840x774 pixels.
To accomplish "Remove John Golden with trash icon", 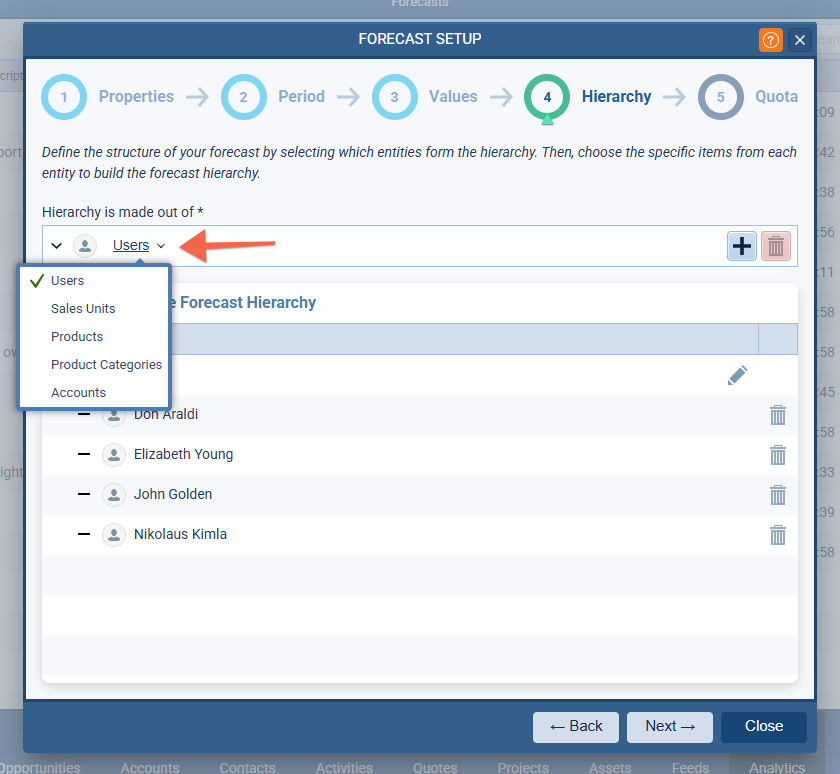I will (778, 495).
